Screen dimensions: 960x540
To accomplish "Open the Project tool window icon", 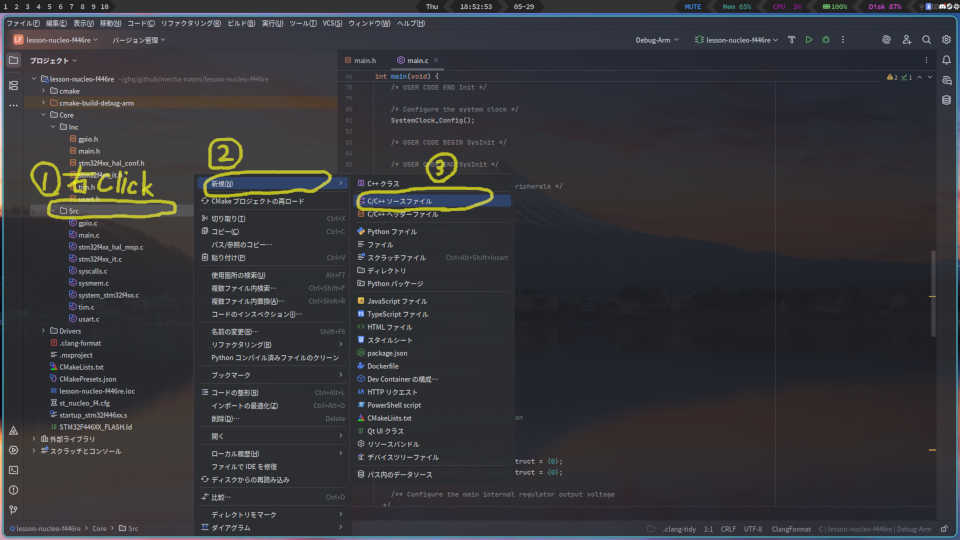I will [13, 60].
